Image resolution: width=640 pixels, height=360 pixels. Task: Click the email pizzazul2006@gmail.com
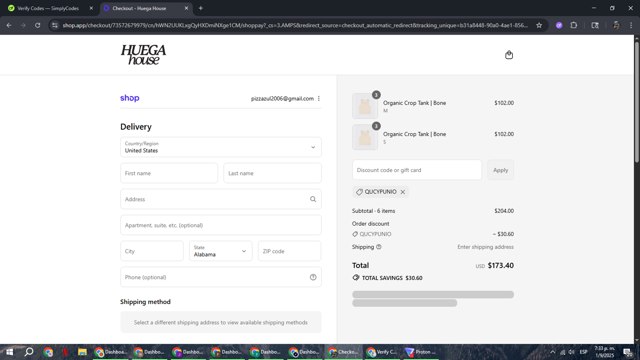point(282,98)
